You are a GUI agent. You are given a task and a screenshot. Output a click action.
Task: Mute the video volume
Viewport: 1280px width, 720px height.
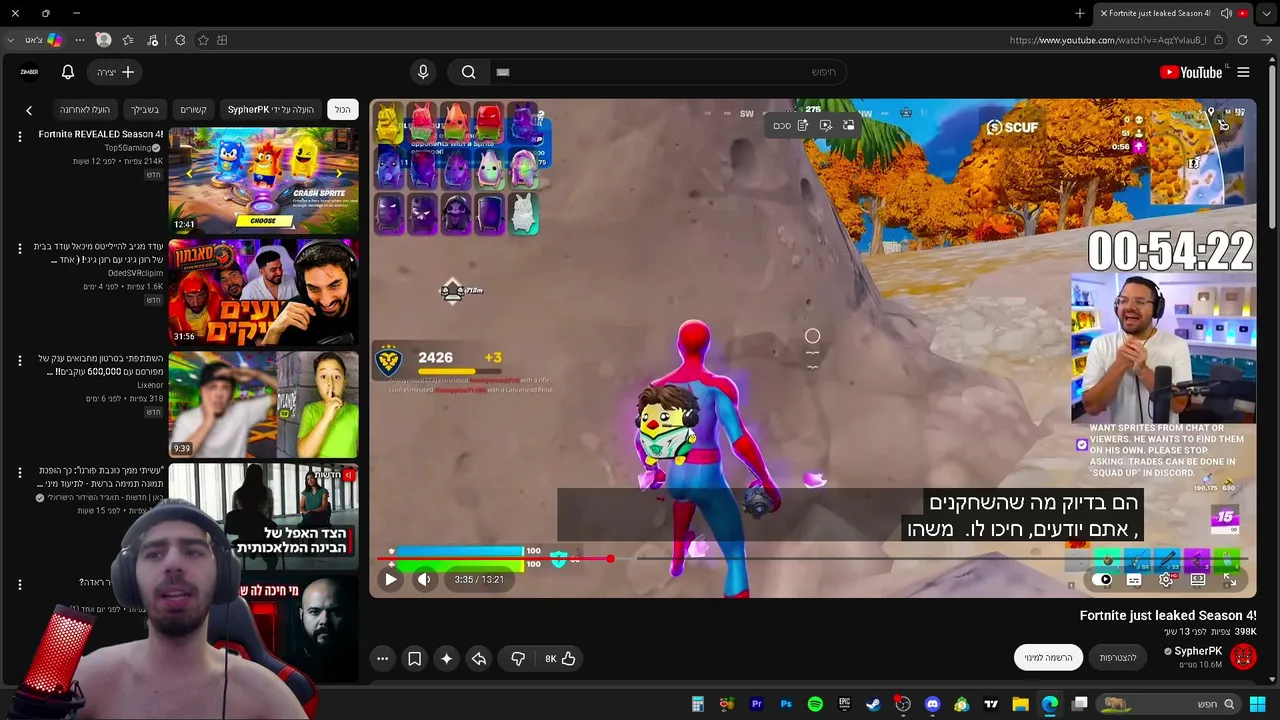coord(424,579)
